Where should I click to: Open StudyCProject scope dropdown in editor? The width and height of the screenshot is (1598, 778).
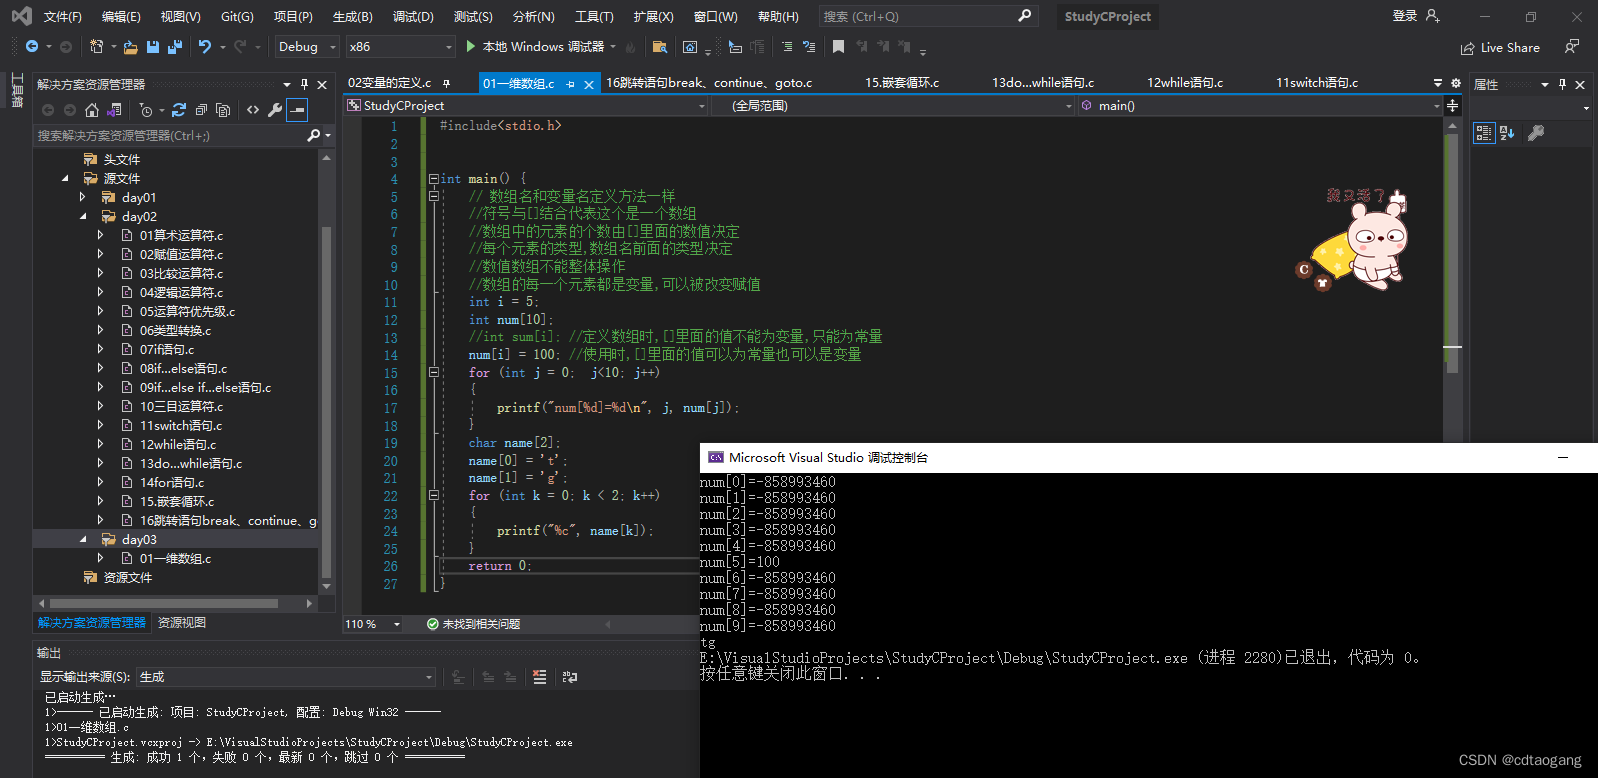tap(526, 106)
